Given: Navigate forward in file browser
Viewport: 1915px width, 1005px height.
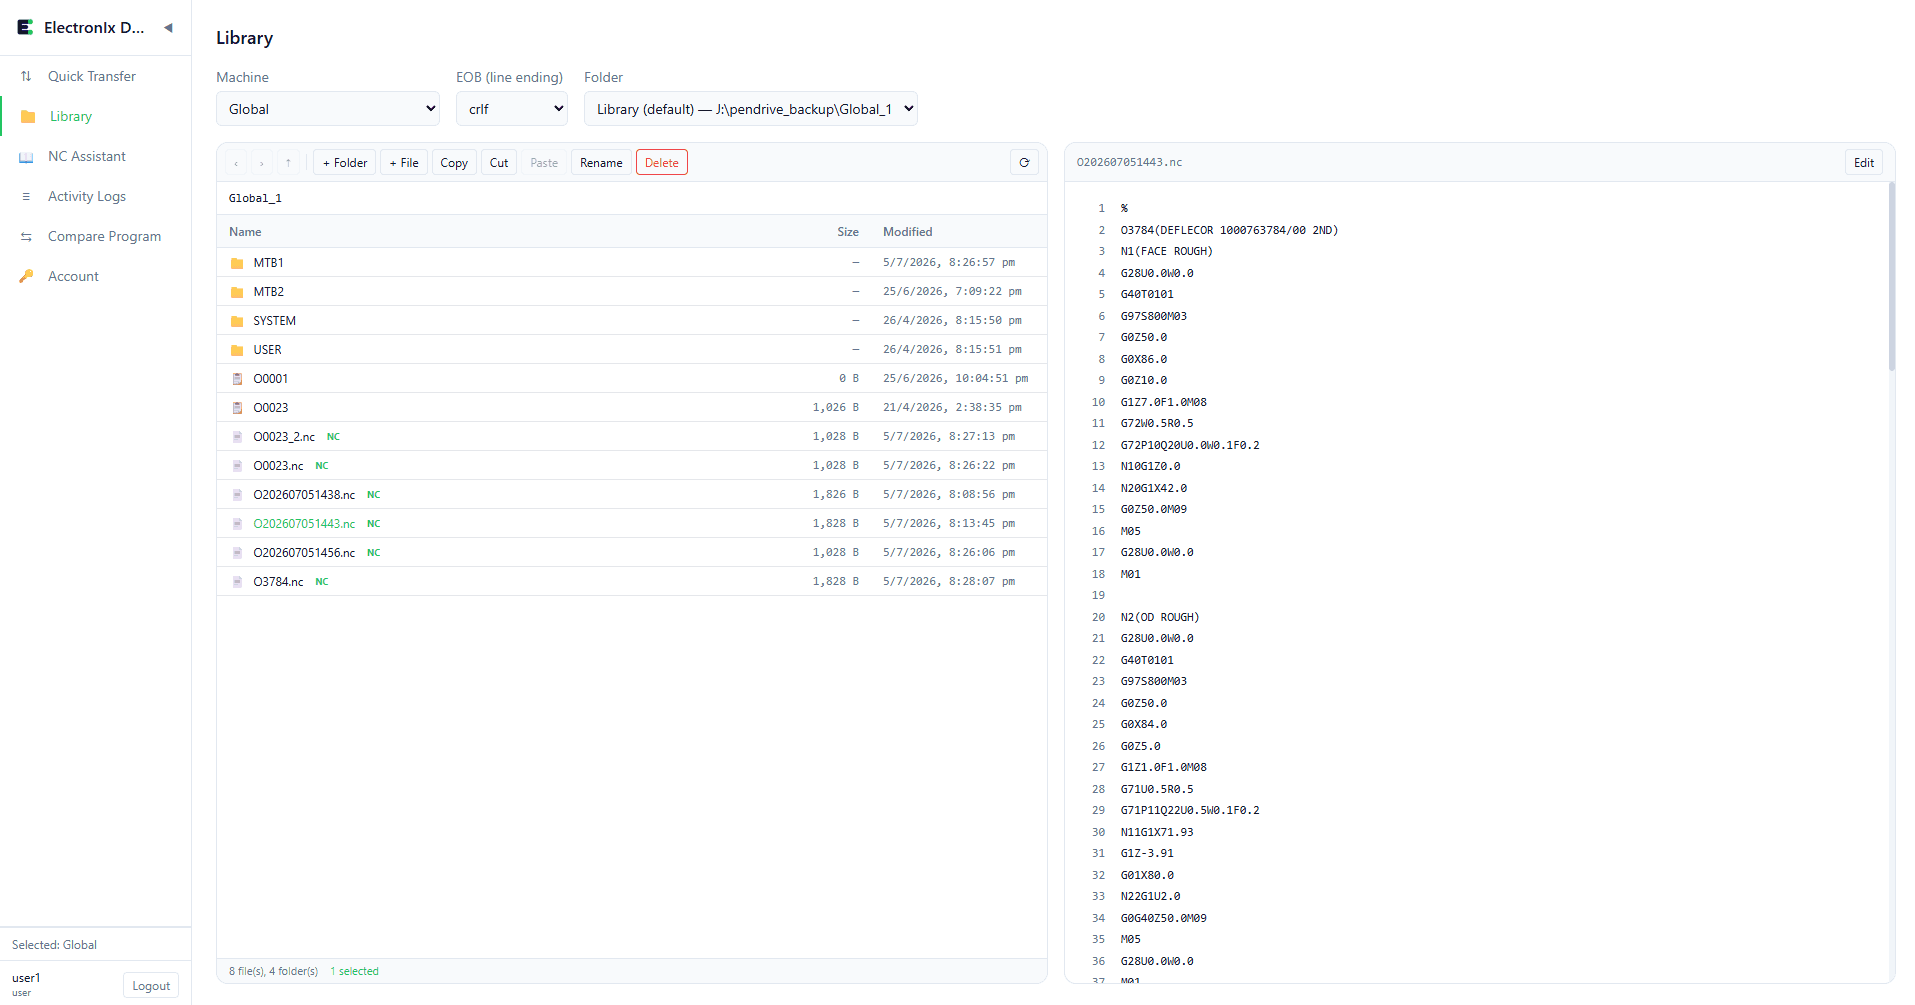Looking at the screenshot, I should [262, 163].
